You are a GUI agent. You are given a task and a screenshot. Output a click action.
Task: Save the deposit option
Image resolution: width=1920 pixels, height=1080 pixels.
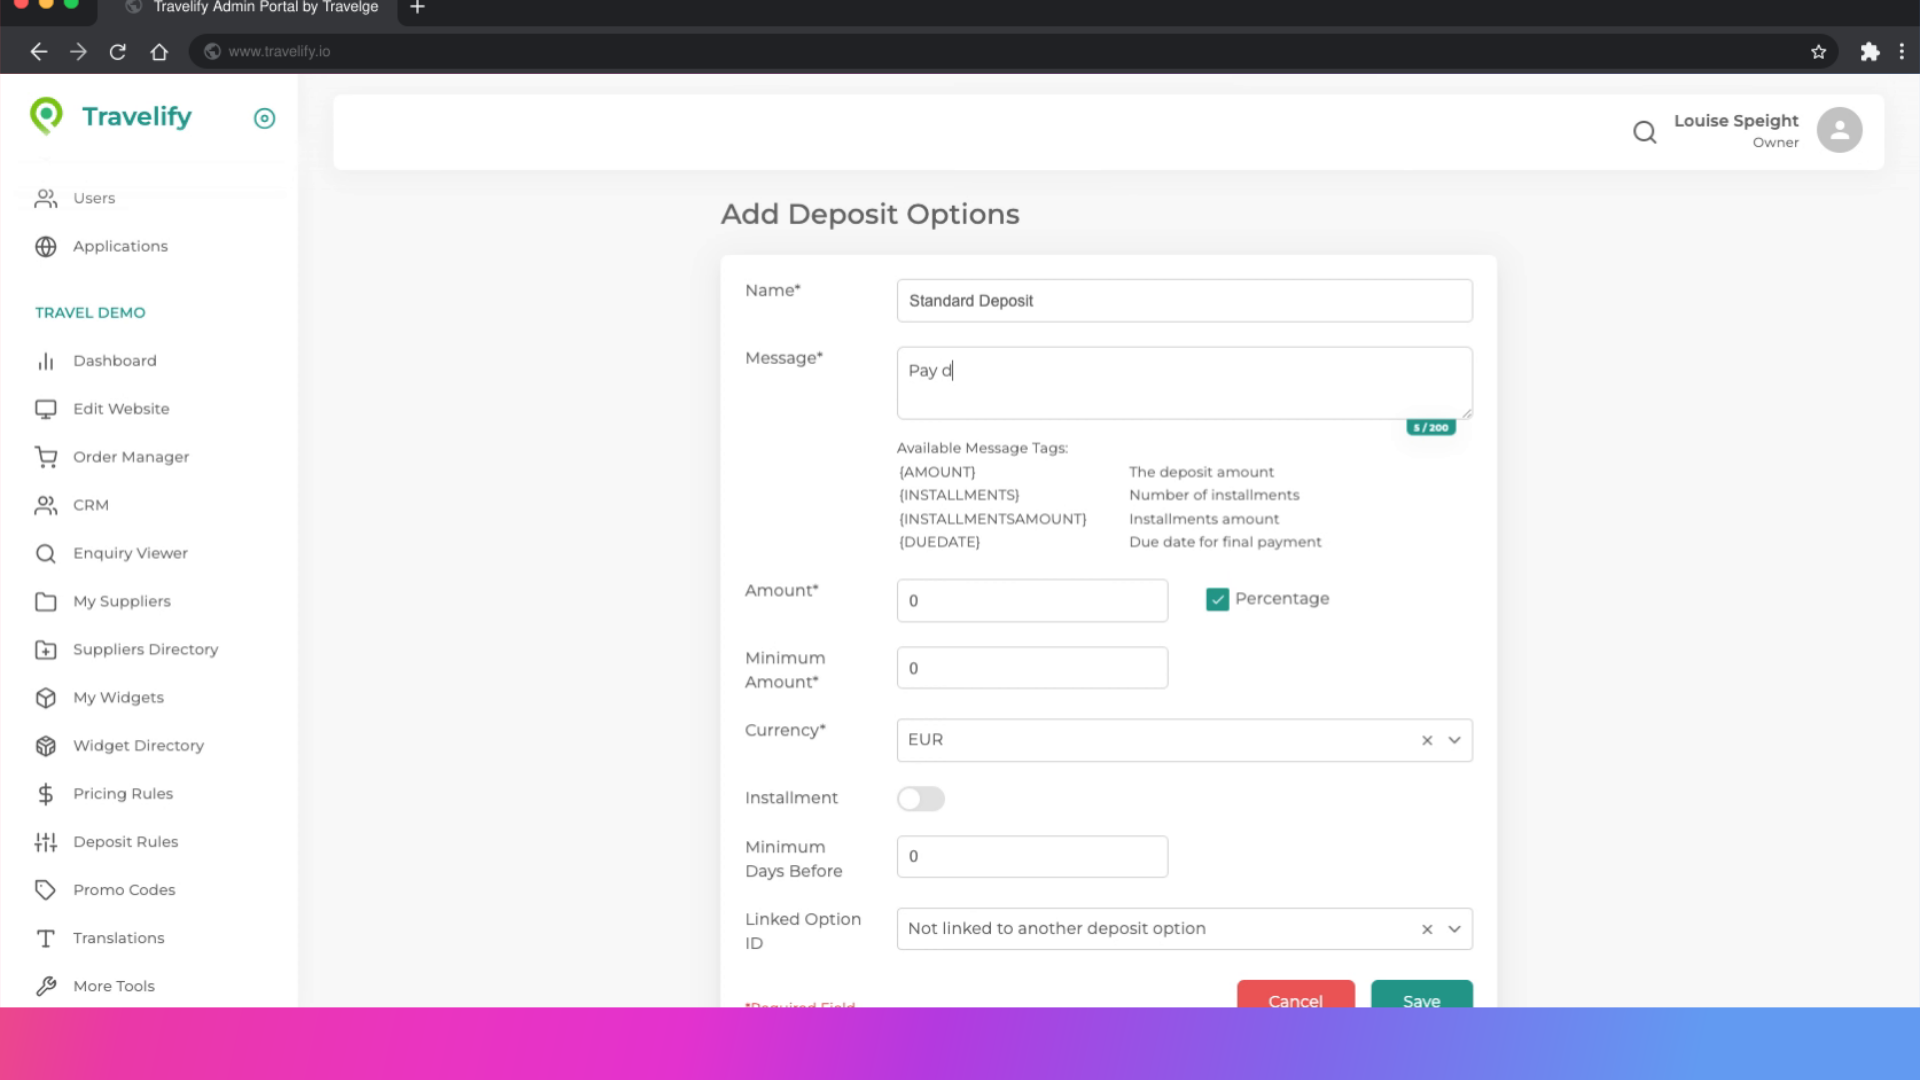1421,1001
